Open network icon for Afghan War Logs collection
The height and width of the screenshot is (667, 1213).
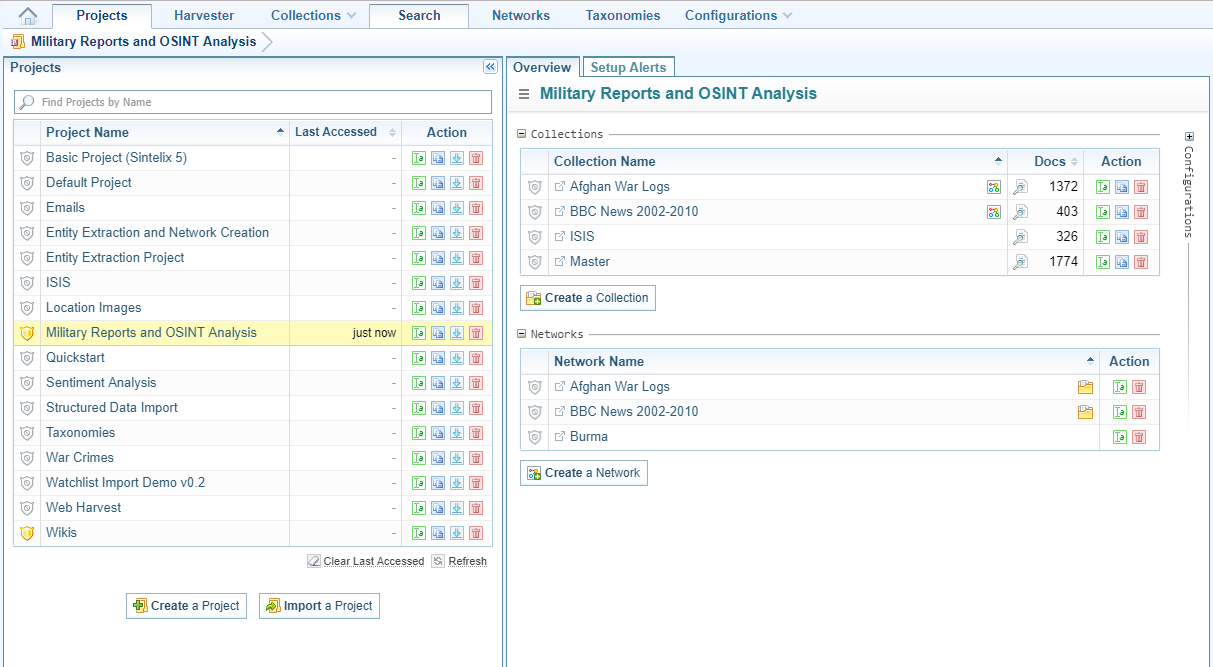[x=993, y=187]
